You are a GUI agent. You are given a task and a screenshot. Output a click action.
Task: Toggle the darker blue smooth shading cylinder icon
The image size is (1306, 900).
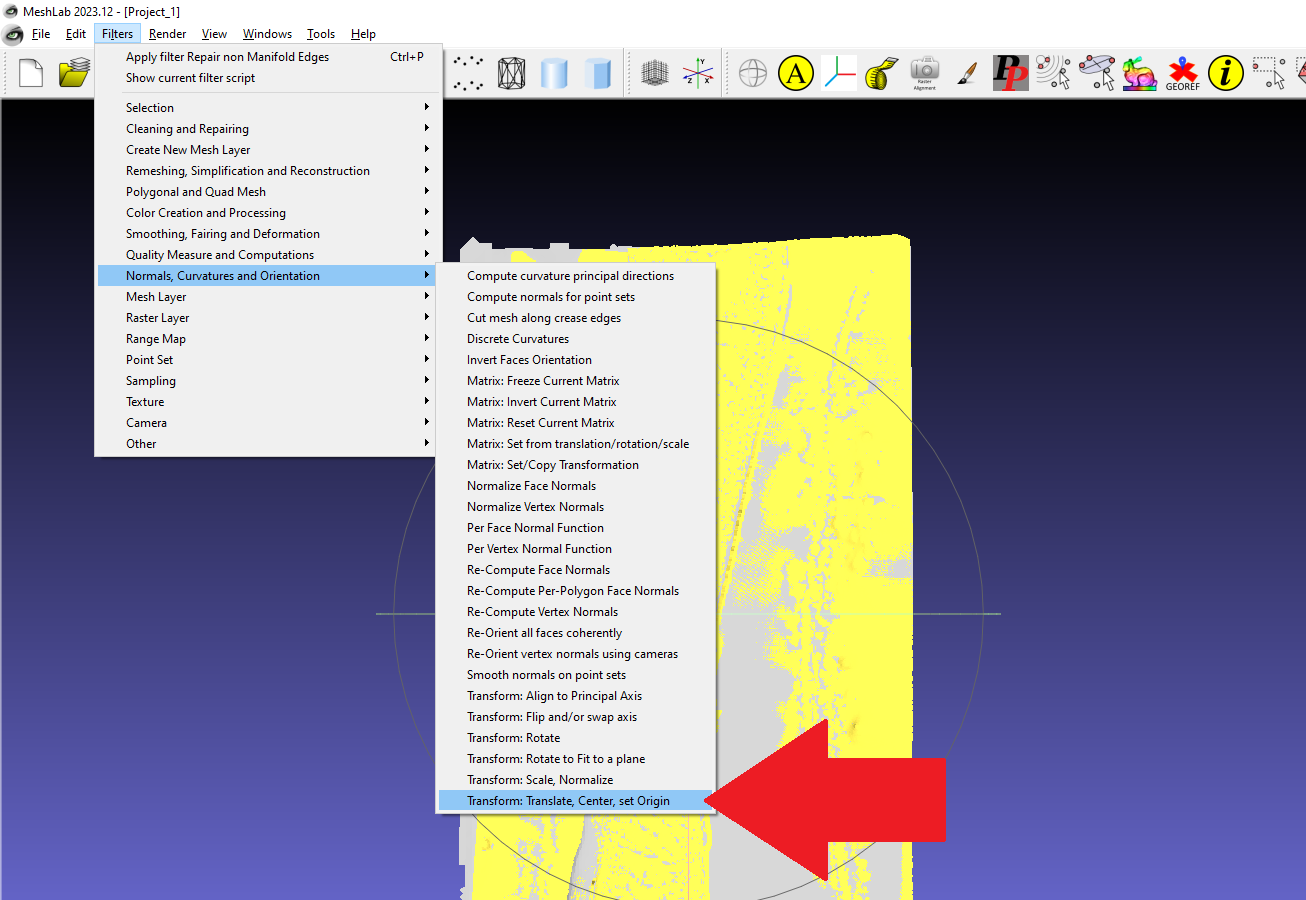pyautogui.click(x=597, y=73)
